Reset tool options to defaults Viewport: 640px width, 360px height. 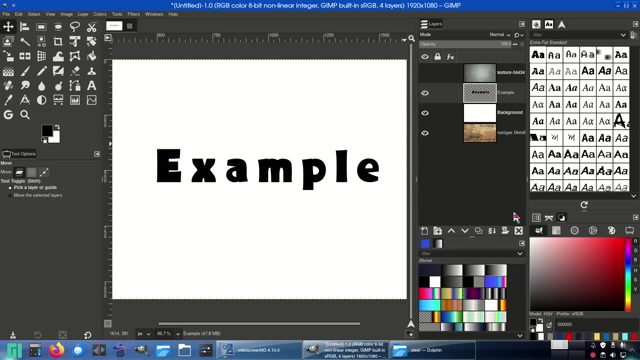click(87, 336)
